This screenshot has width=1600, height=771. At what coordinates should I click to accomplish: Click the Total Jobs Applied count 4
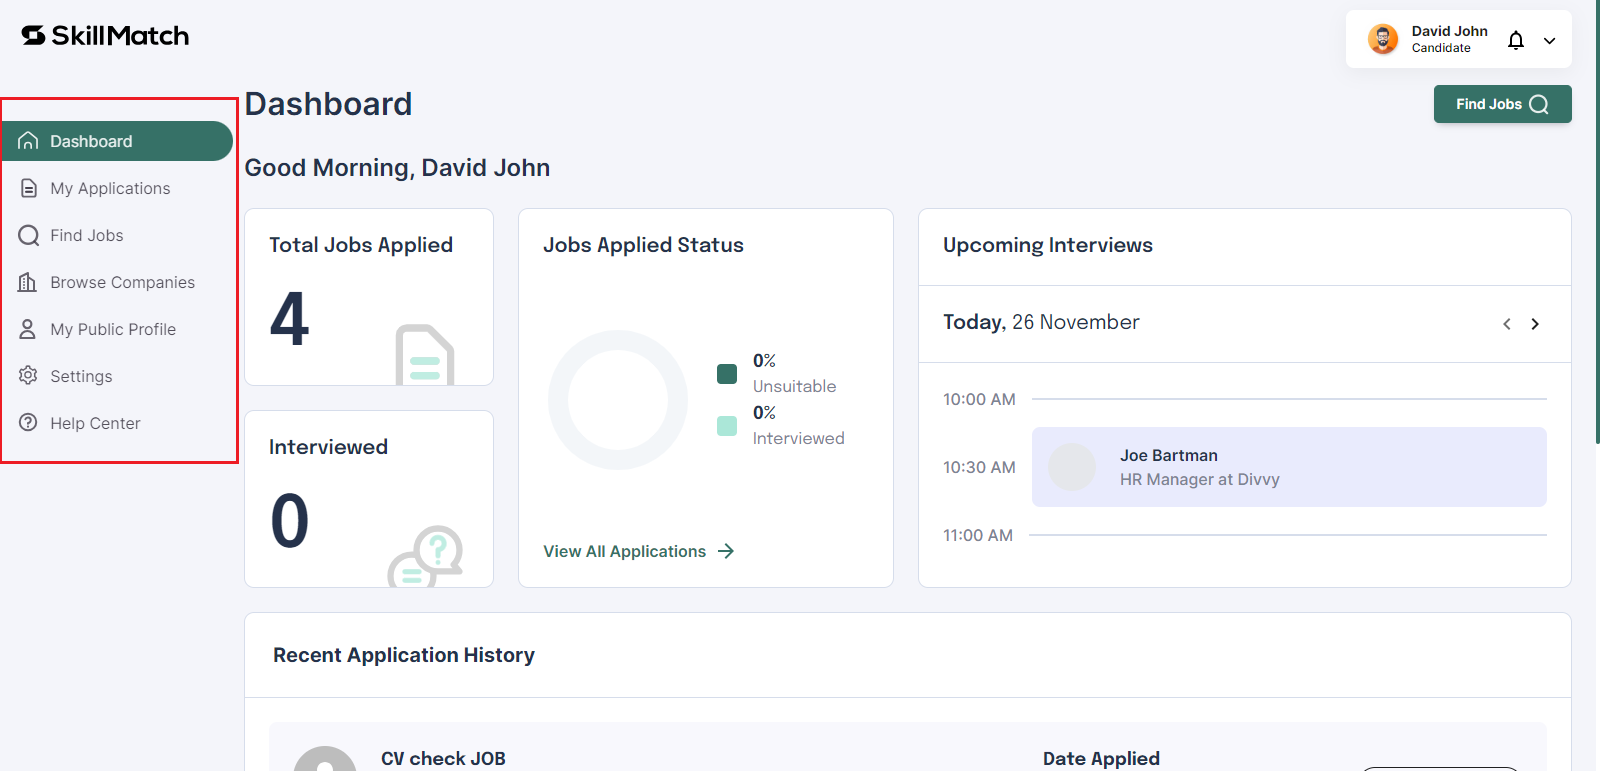point(289,319)
